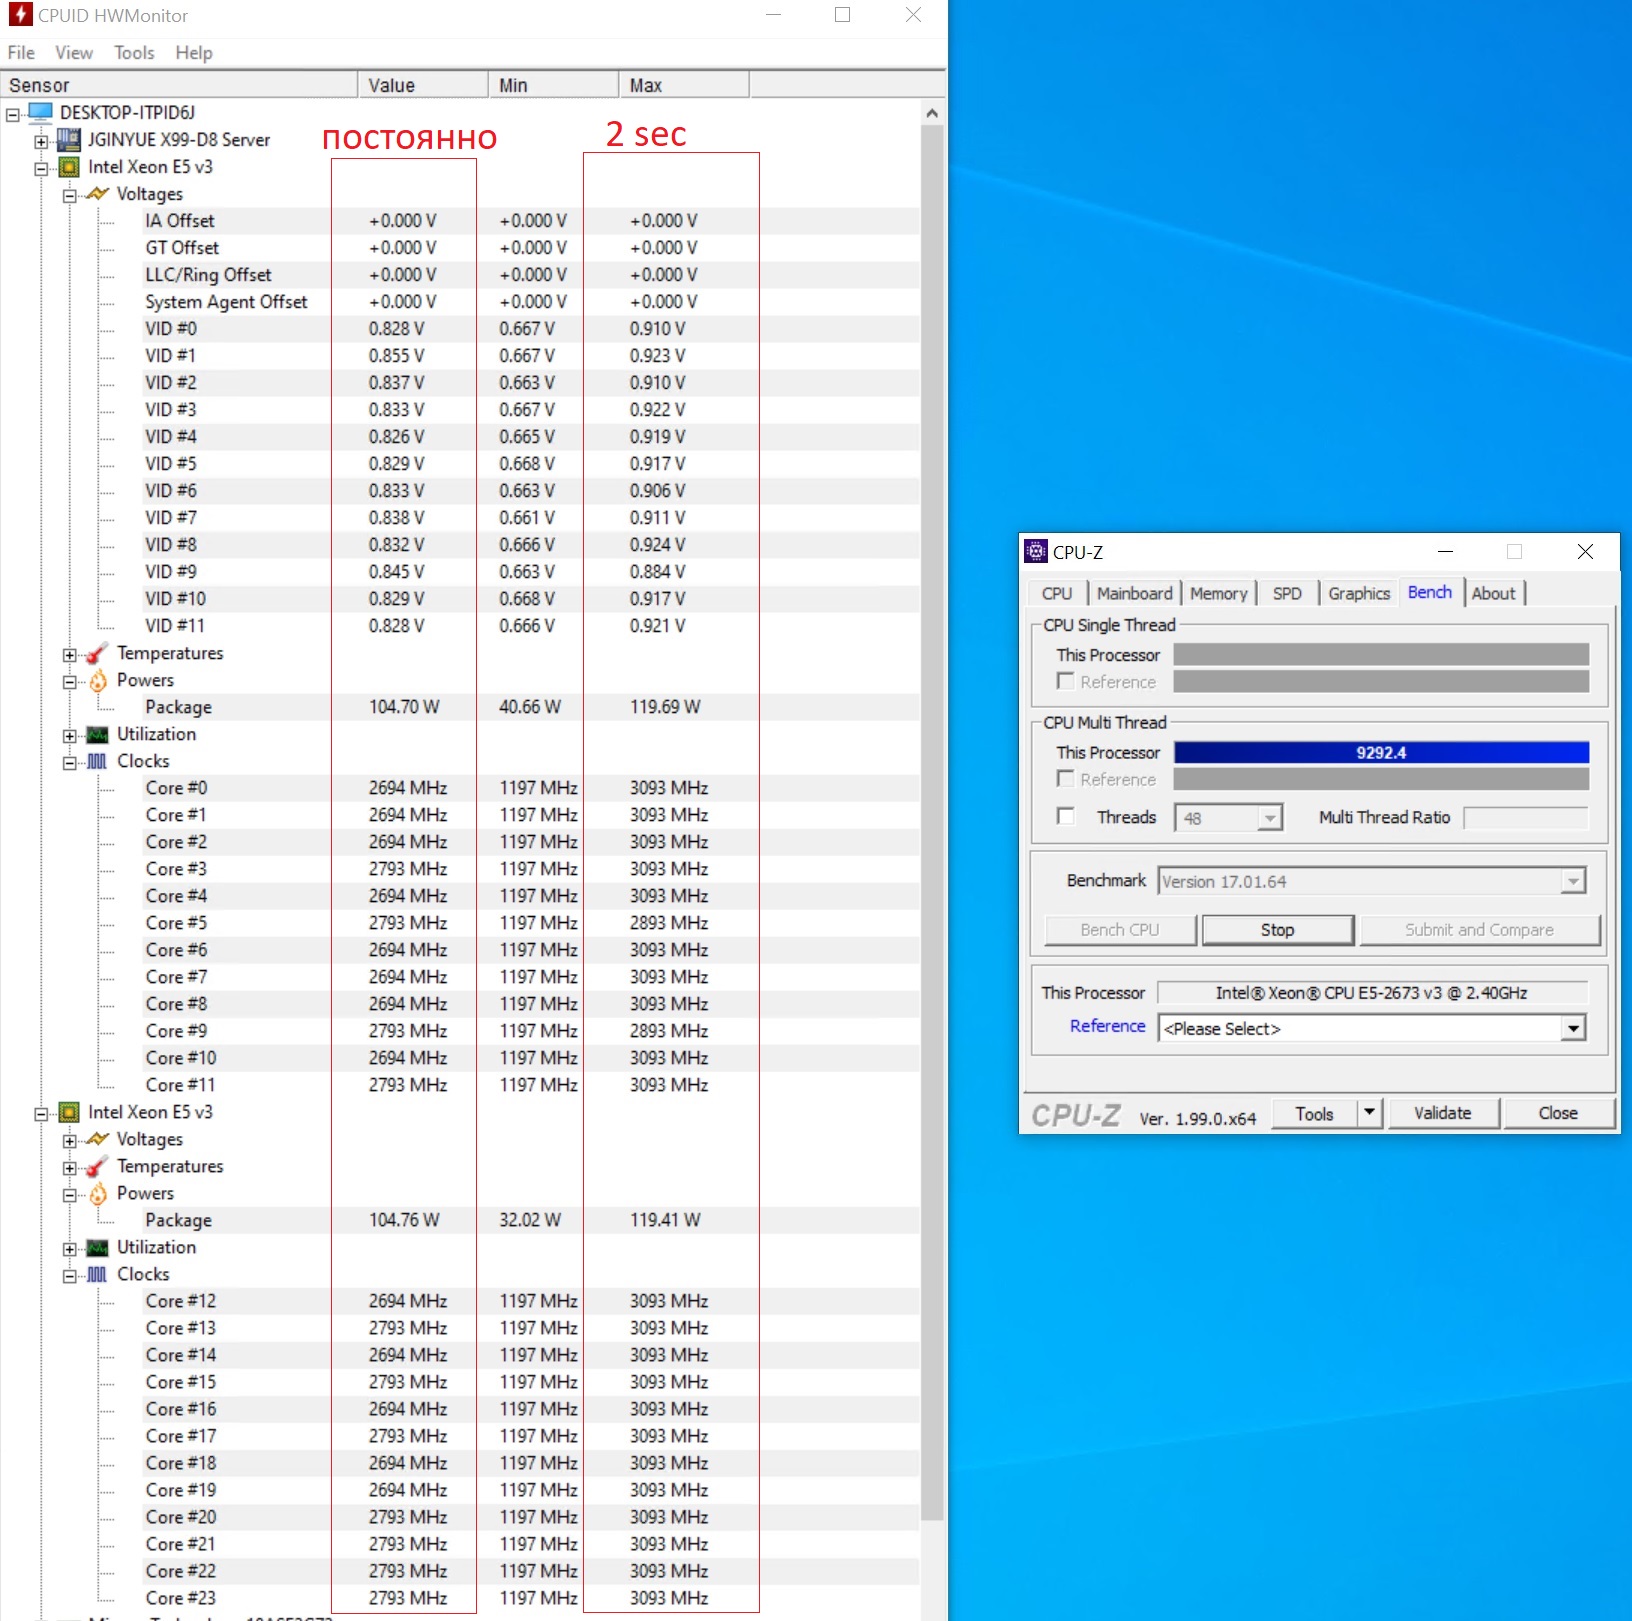Switch to the CPU tab in CPU-Z
The height and width of the screenshot is (1621, 1632).
pos(1057,593)
